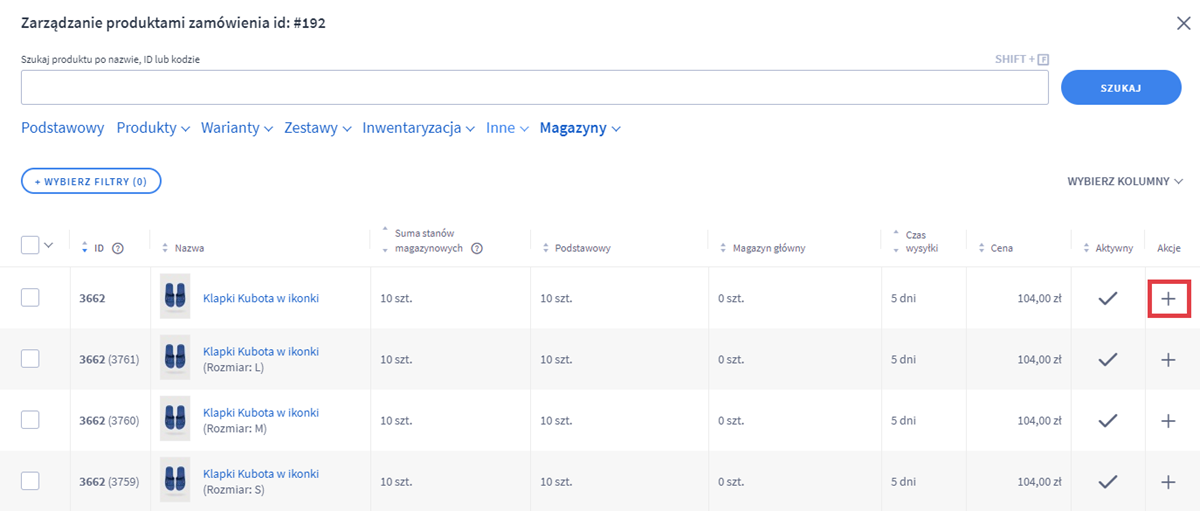1200x511 pixels.
Task: Check the box for Rozmiar: S row
Action: tap(30, 481)
